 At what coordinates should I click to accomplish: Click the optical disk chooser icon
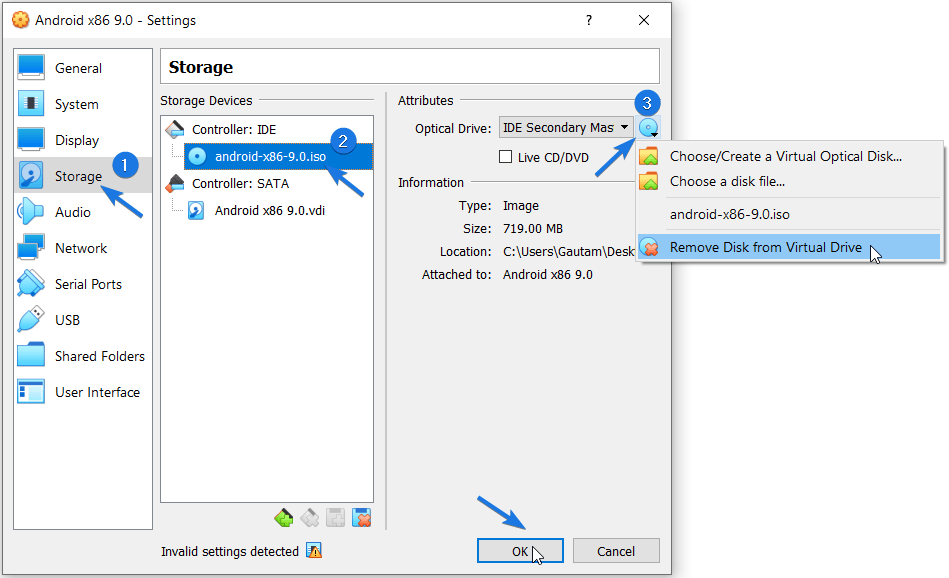(648, 128)
